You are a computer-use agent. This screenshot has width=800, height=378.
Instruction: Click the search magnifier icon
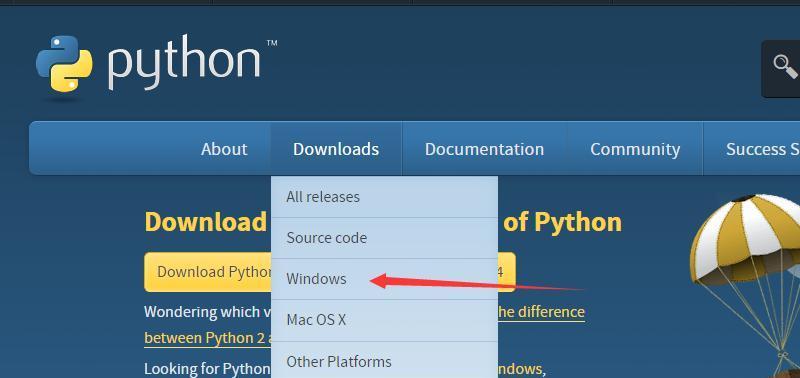point(785,68)
